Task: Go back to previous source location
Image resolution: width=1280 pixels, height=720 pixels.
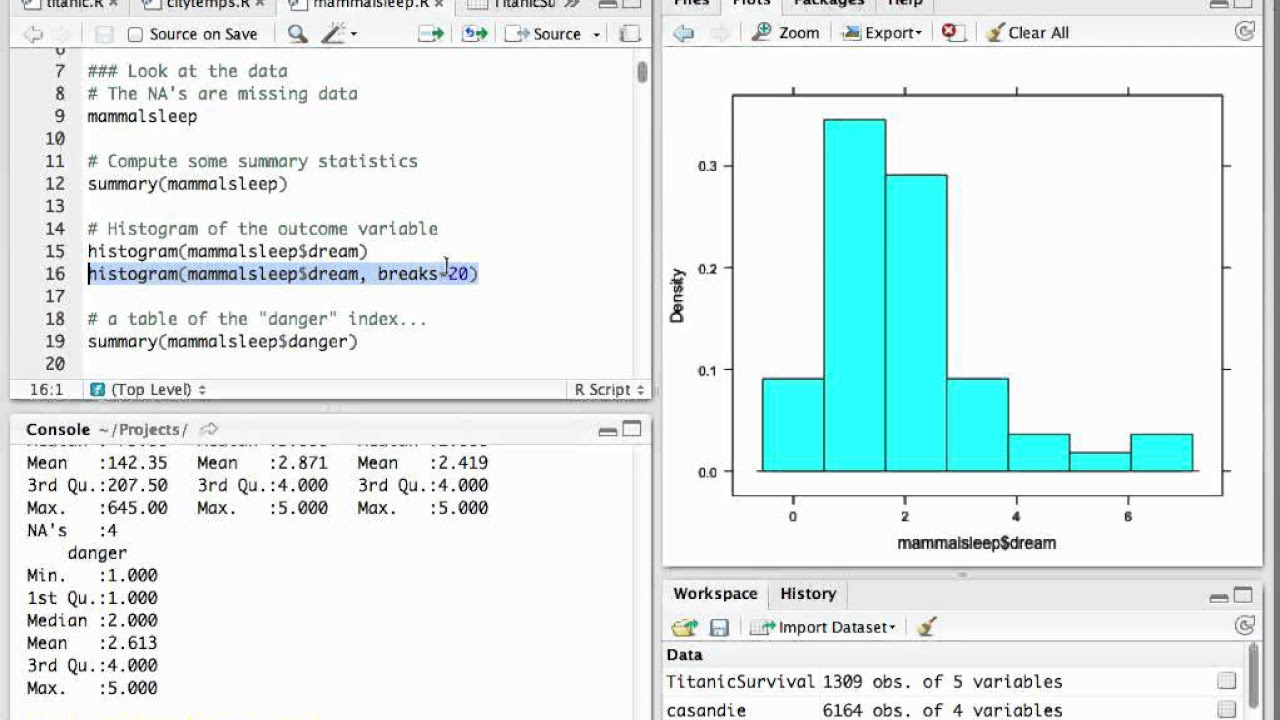Action: (32, 34)
